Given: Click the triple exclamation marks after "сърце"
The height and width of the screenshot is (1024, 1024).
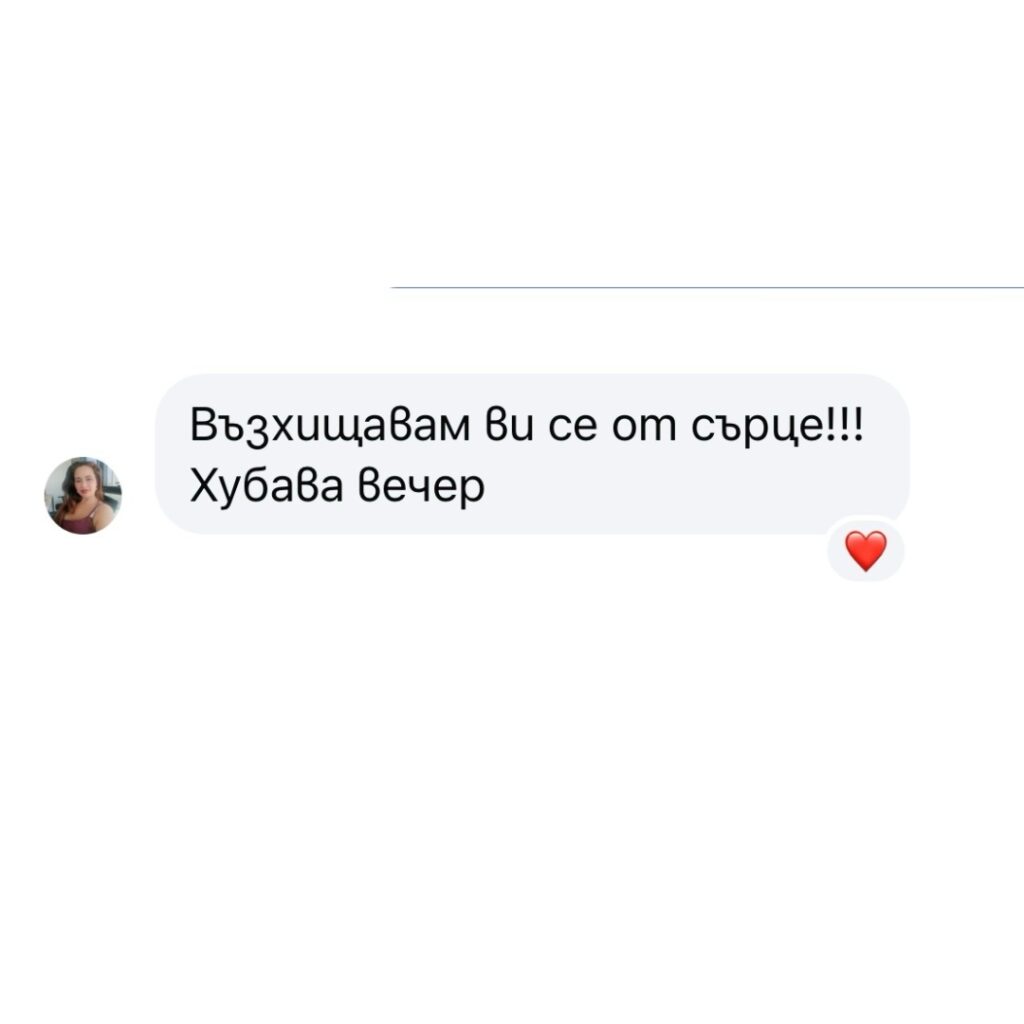Looking at the screenshot, I should coord(846,426).
